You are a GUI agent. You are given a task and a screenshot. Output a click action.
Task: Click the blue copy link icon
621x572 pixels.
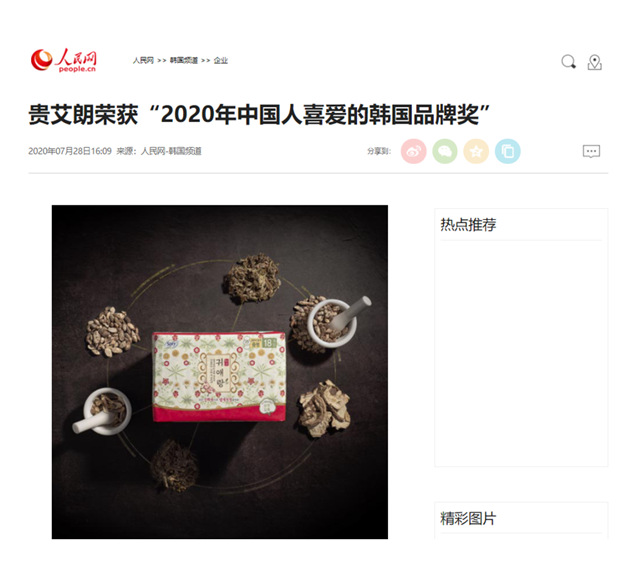pos(507,151)
